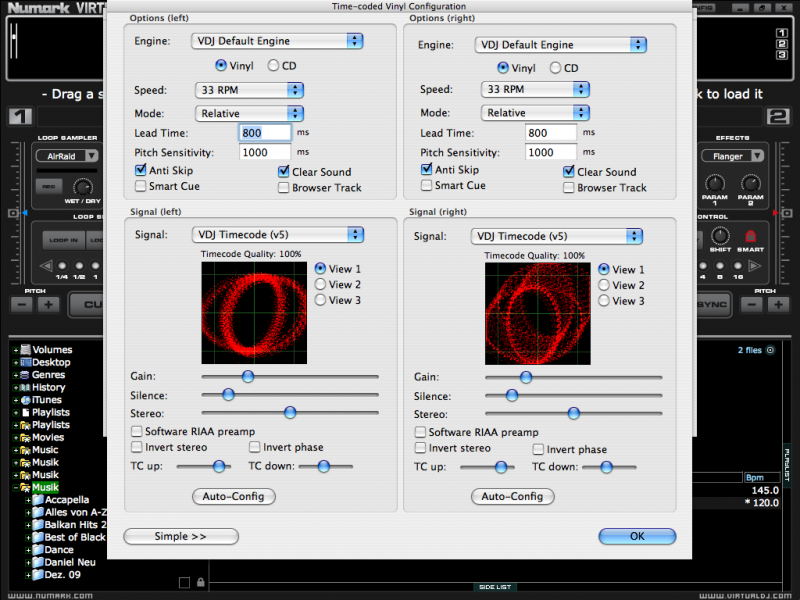Open the left Speed 33 RPM dropdown
The height and width of the screenshot is (600, 800).
pos(249,90)
